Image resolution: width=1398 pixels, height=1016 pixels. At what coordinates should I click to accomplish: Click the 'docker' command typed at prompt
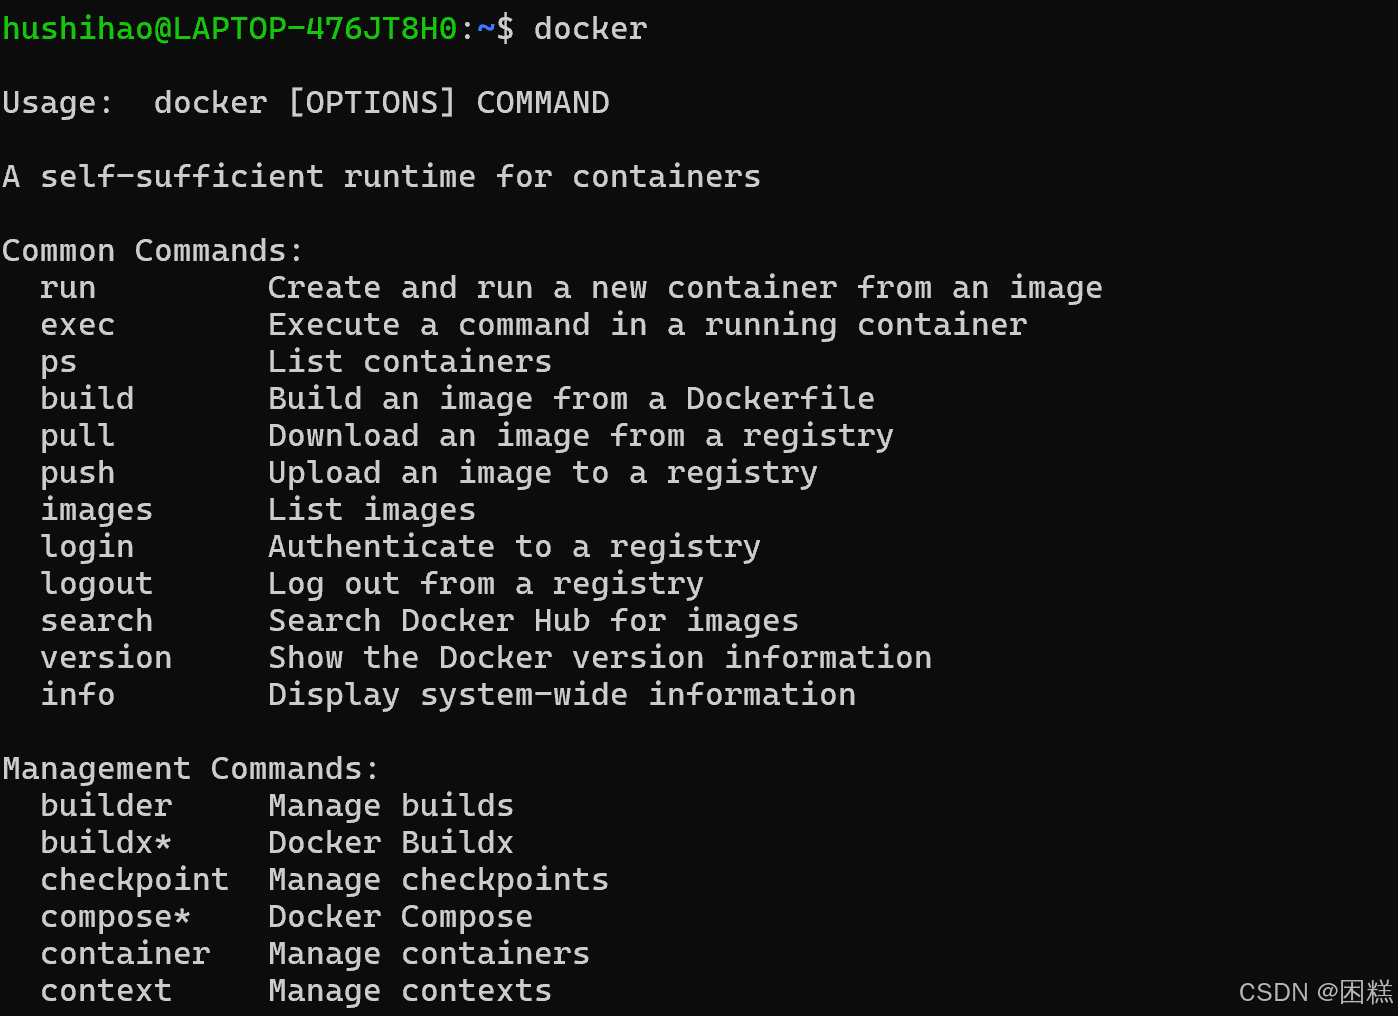[590, 29]
